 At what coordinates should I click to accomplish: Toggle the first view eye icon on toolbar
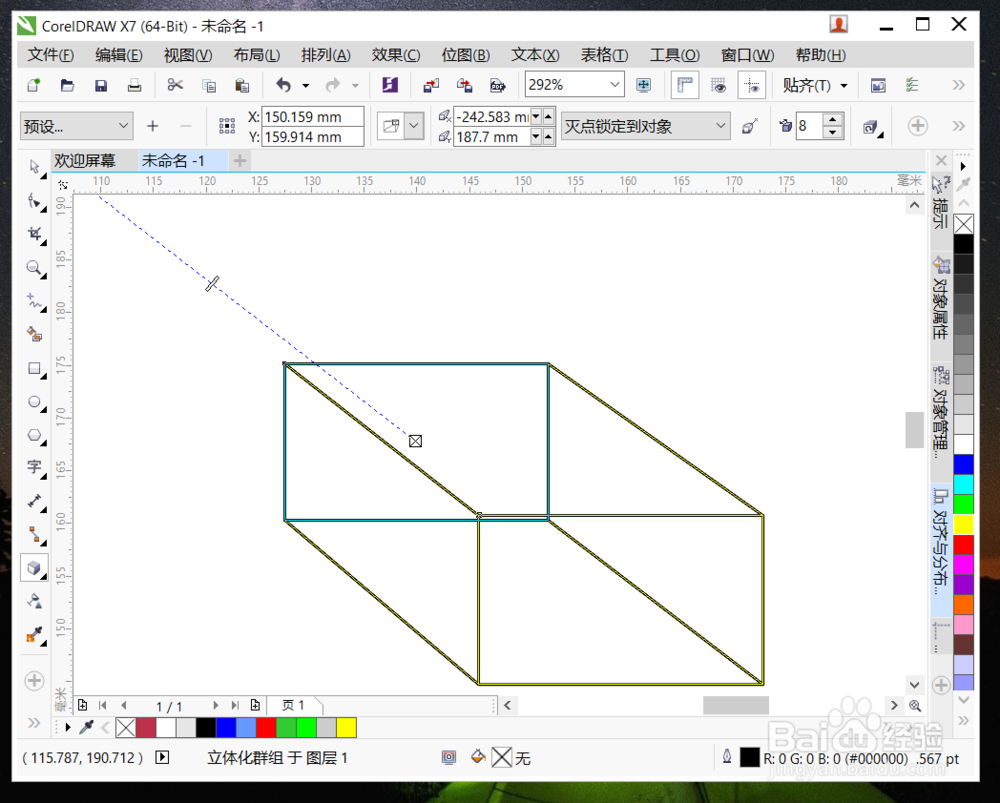pyautogui.click(x=719, y=87)
